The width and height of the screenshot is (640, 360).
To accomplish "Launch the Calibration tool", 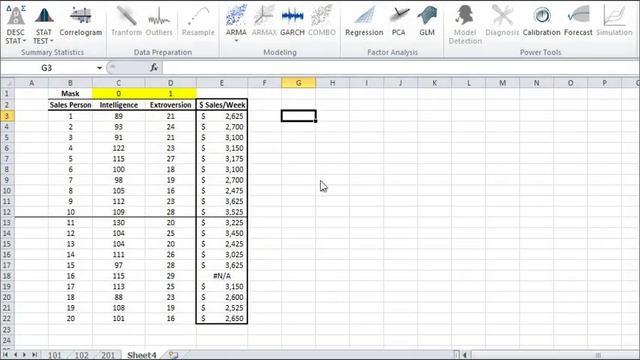I will point(541,21).
